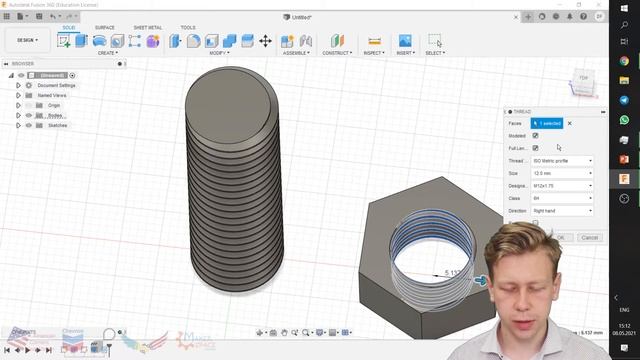The width and height of the screenshot is (640, 360).
Task: Expand the Named Views node
Action: 18,95
